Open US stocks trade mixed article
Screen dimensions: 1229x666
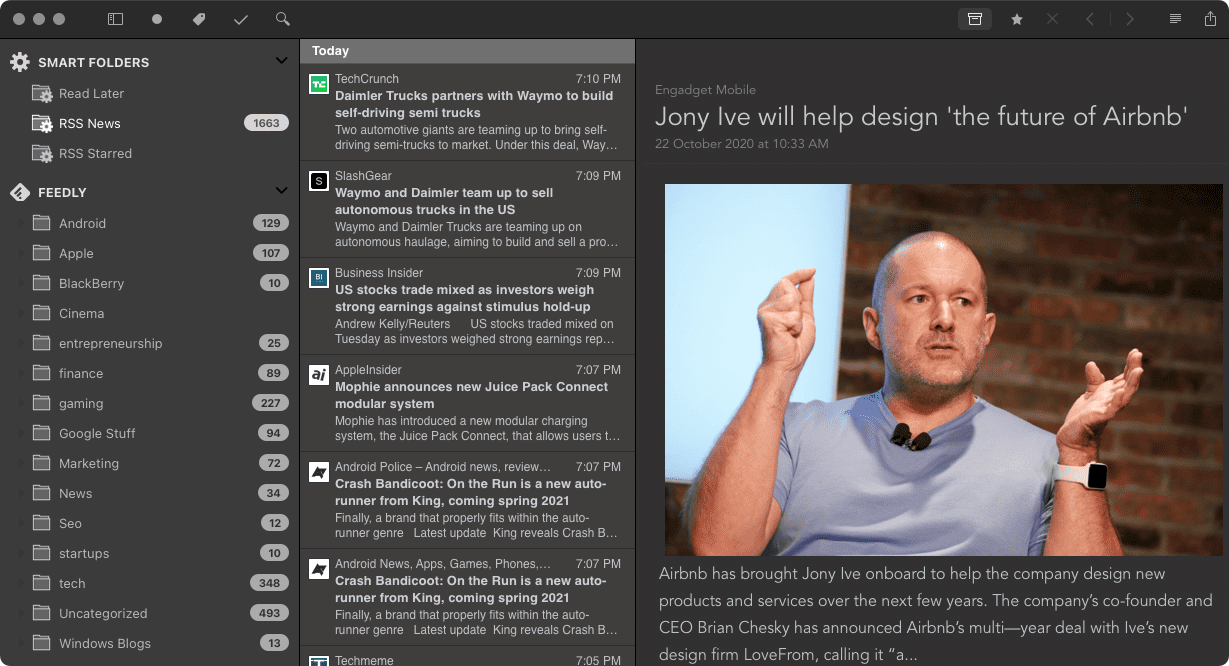click(x=467, y=306)
